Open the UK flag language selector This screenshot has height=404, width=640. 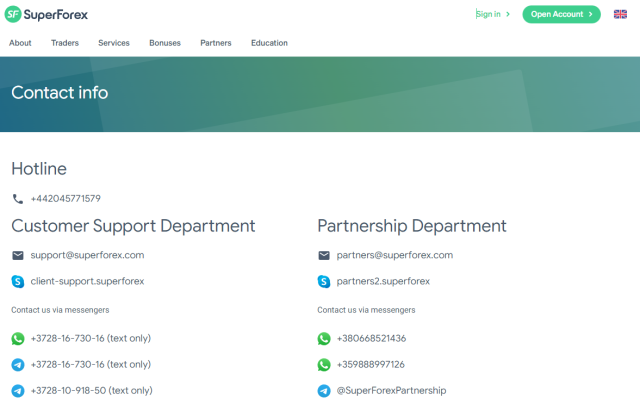point(620,14)
